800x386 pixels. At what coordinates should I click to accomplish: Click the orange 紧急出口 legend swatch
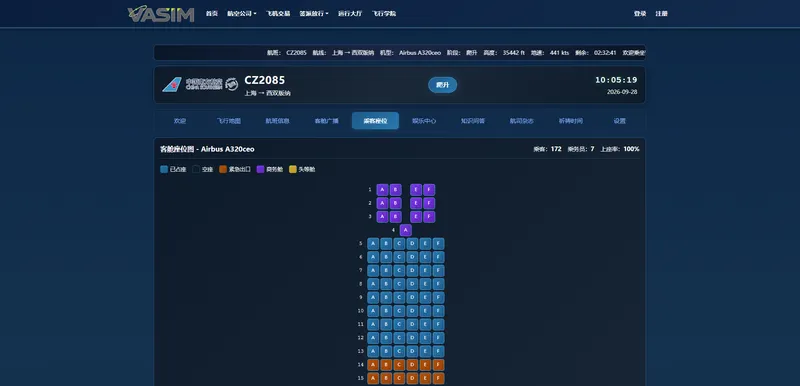[x=223, y=169]
